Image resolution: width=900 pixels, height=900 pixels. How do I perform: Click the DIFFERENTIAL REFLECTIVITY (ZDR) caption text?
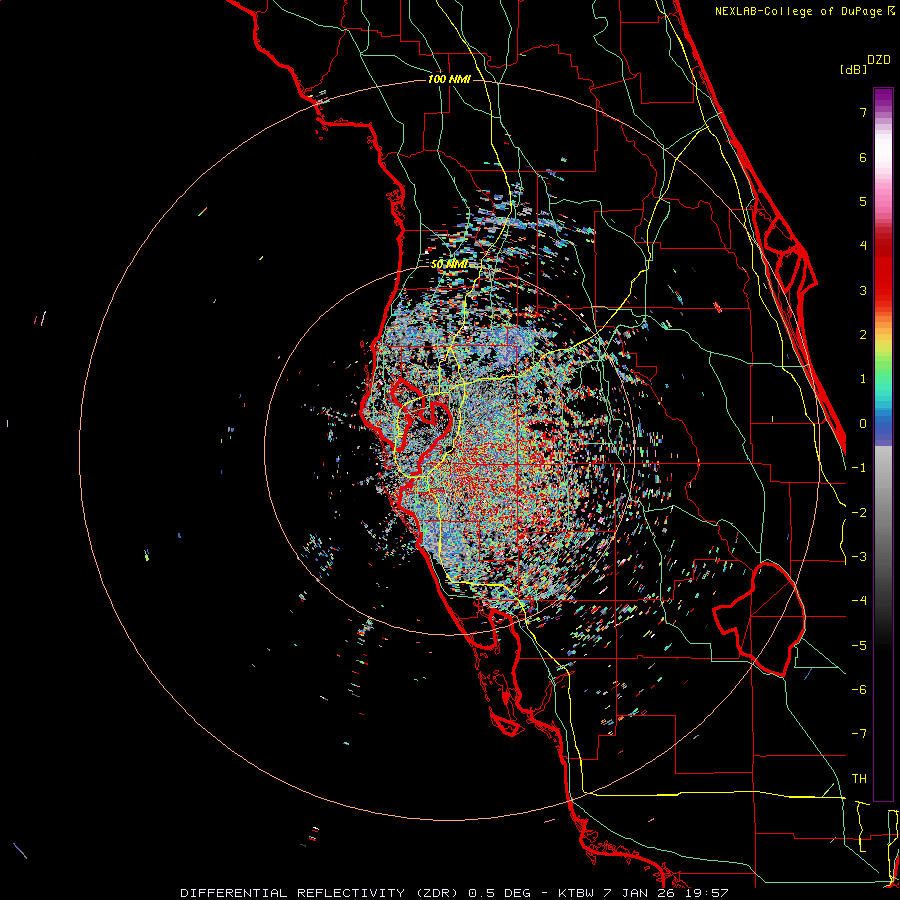coord(319,893)
